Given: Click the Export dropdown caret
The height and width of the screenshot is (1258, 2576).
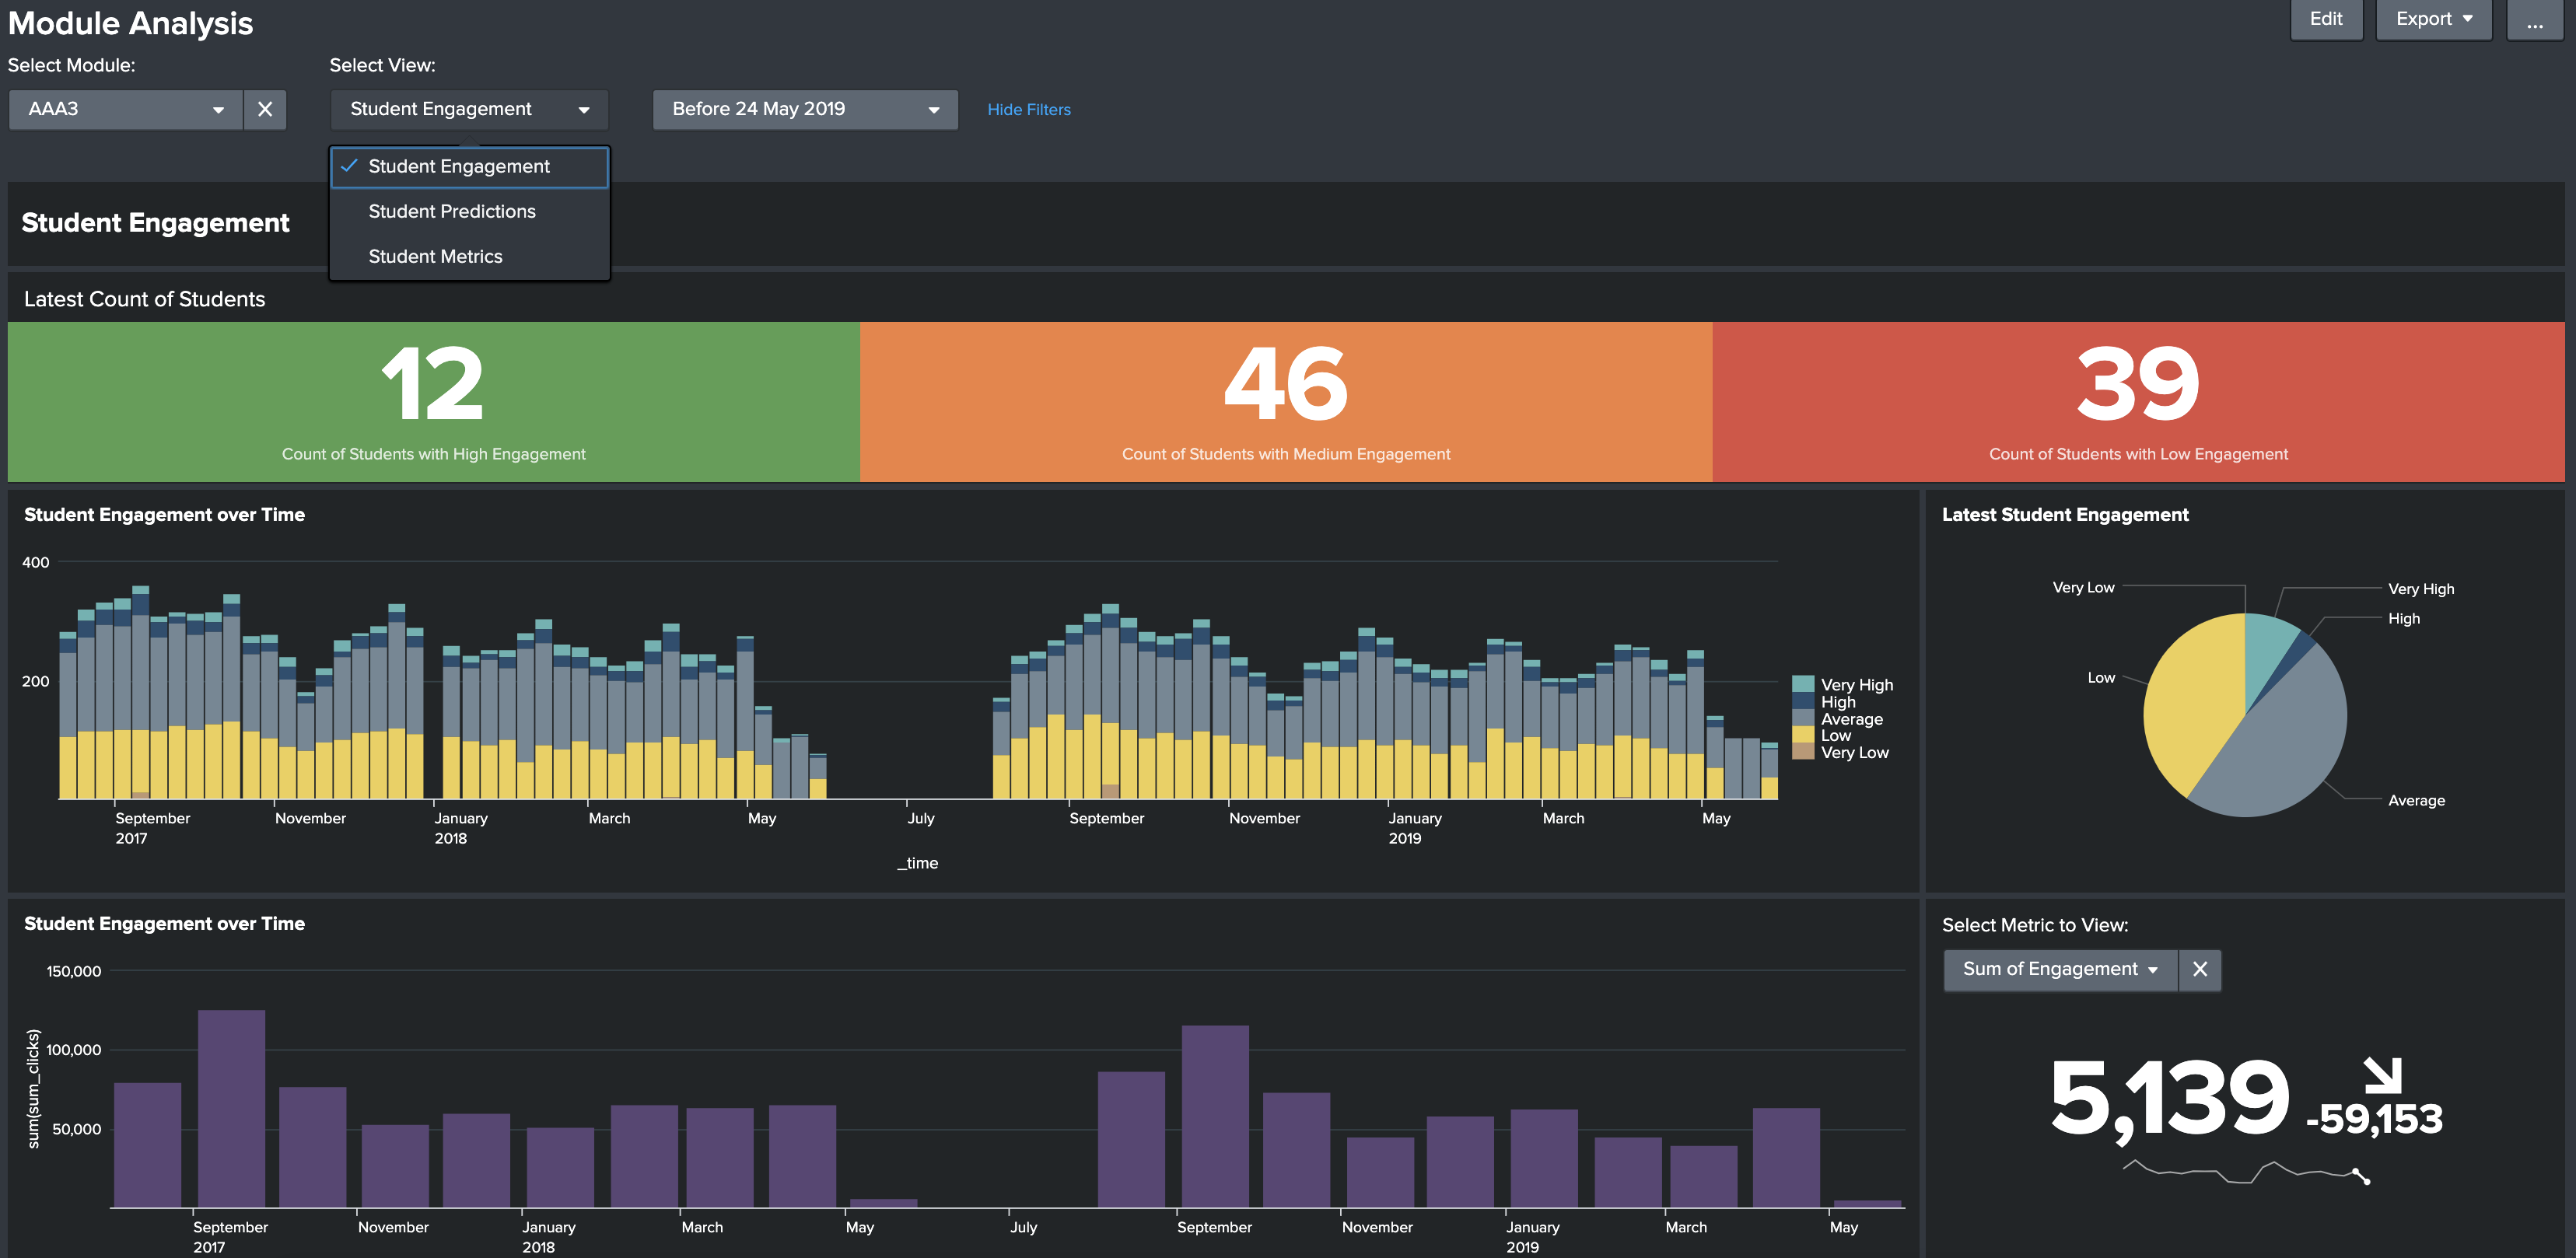Looking at the screenshot, I should [x=2467, y=19].
